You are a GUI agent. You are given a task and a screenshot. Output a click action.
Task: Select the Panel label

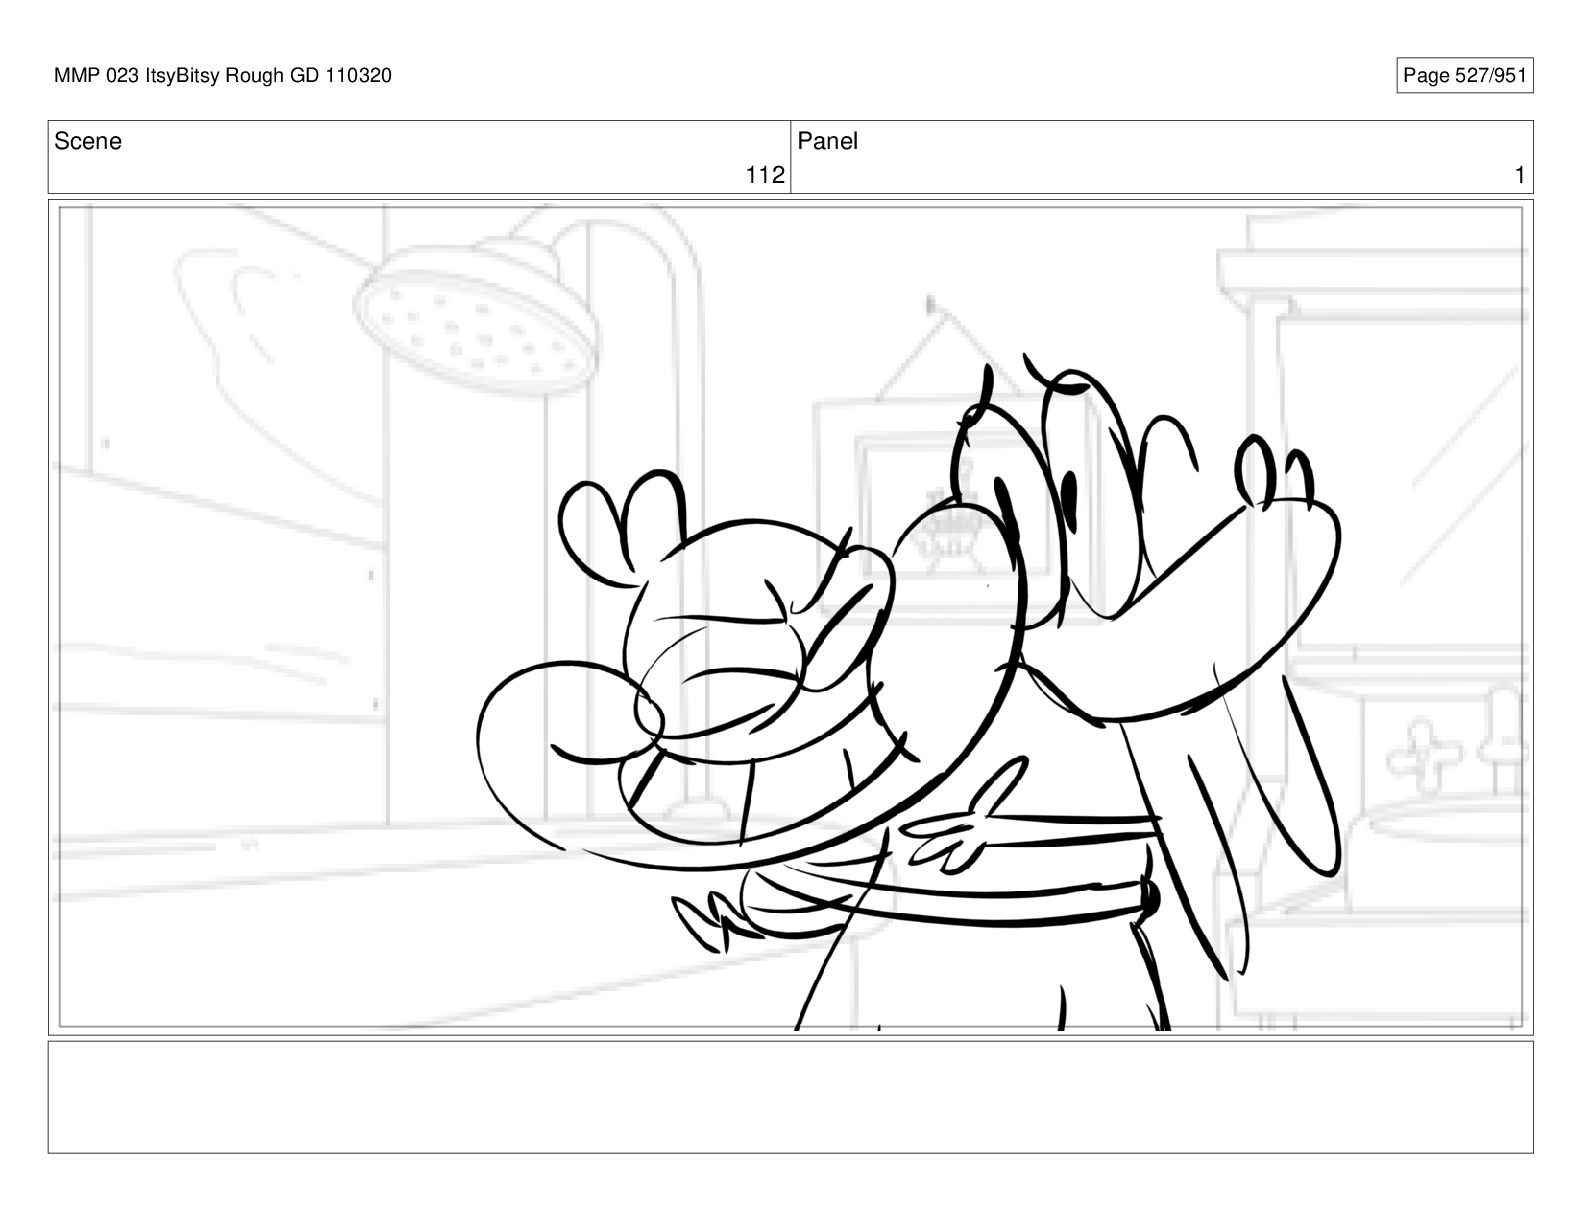[x=828, y=142]
